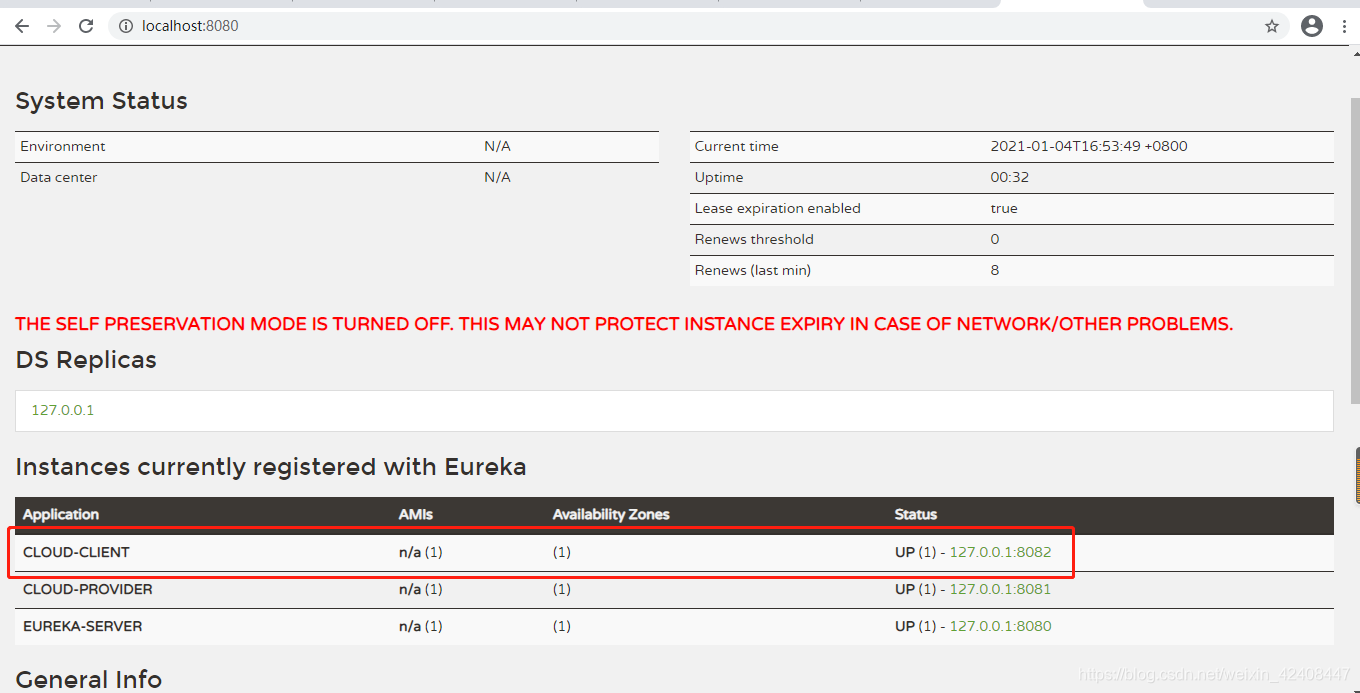1360x693 pixels.
Task: Click the browser forward arrow
Action: click(54, 26)
